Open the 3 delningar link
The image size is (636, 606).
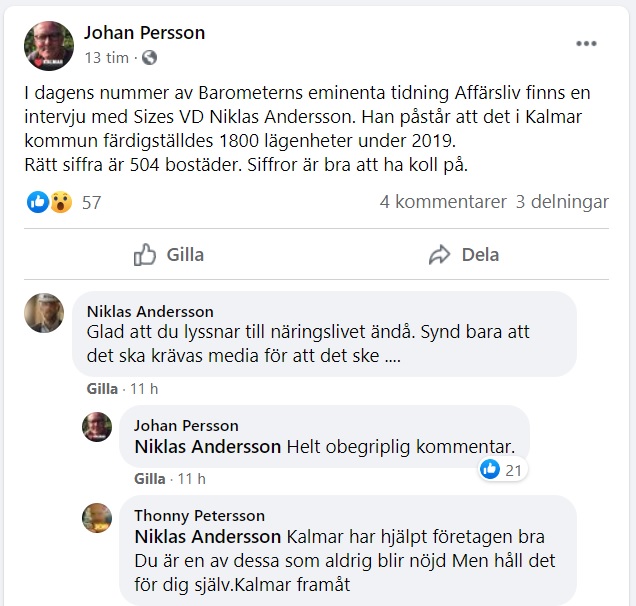562,202
